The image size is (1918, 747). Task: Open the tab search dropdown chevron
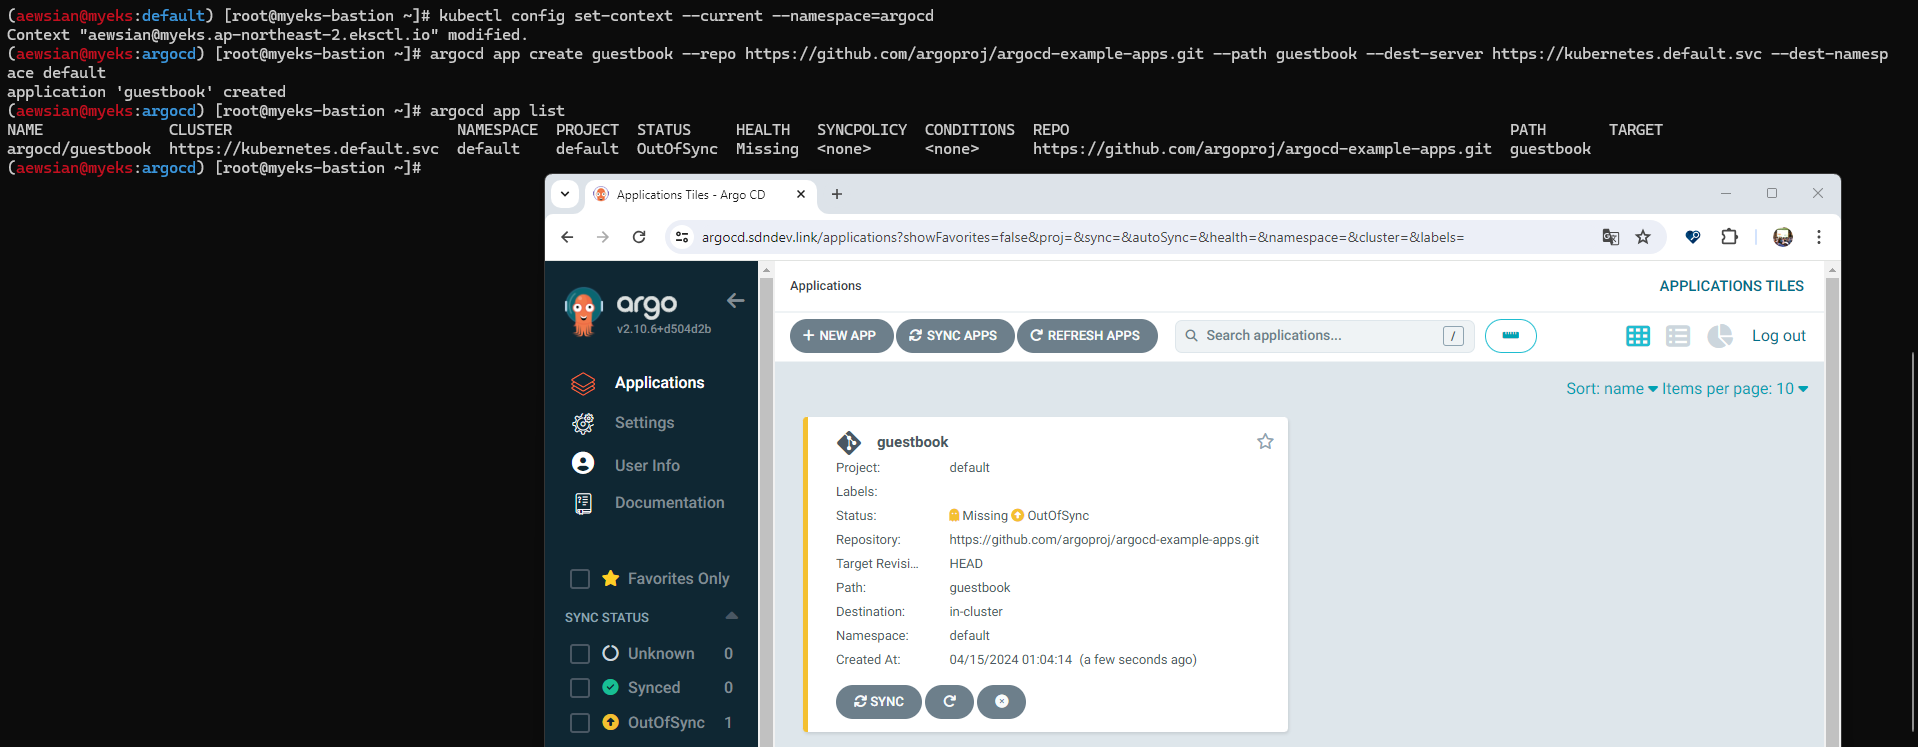[x=565, y=194]
